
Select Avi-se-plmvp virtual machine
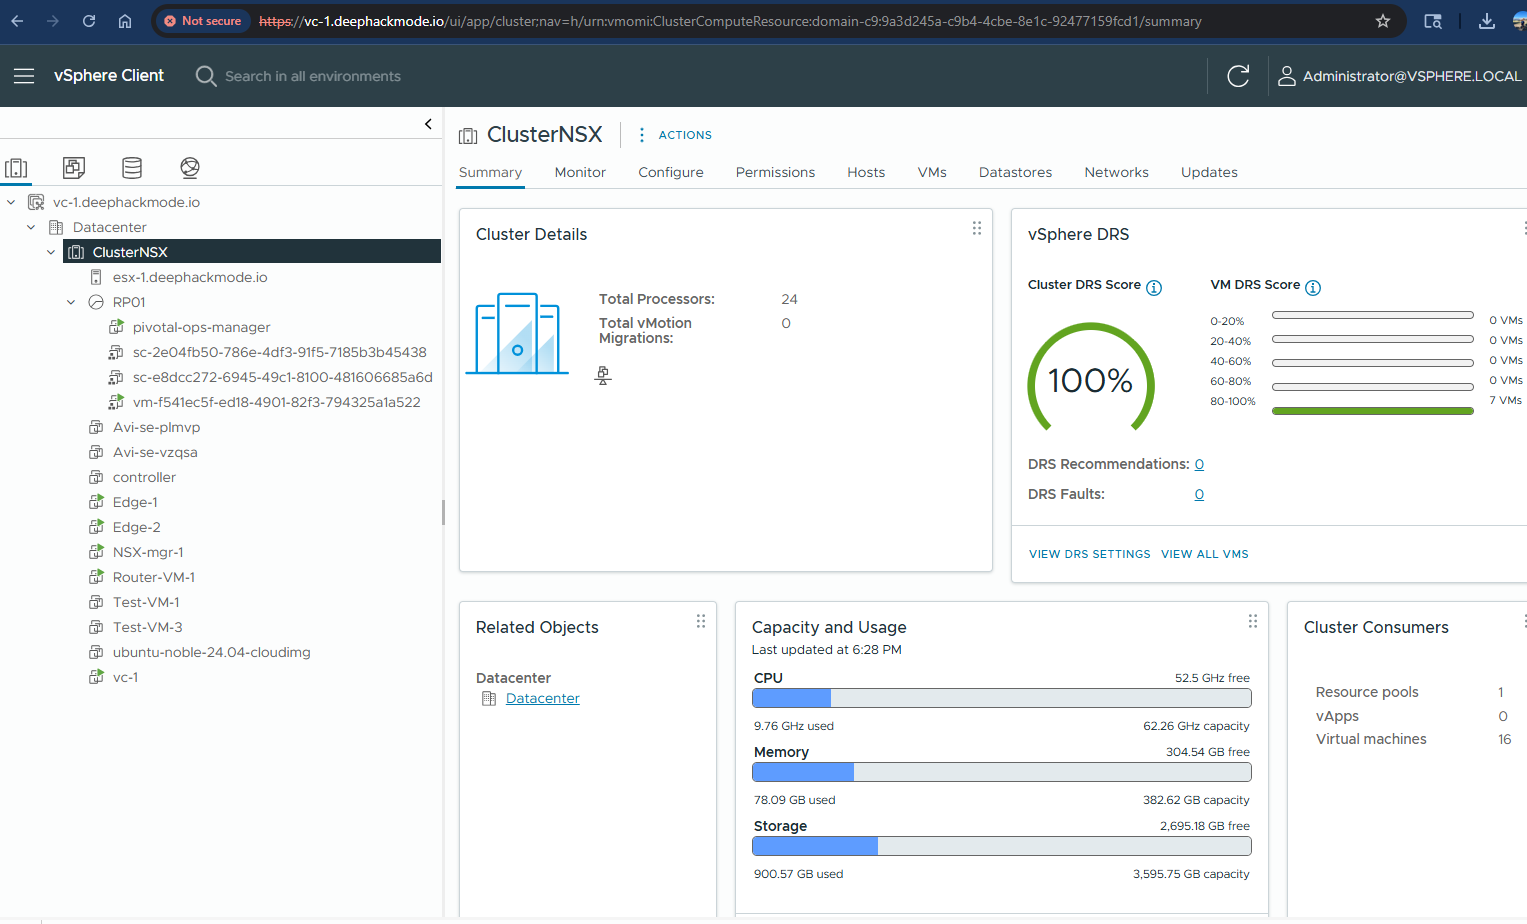click(156, 427)
